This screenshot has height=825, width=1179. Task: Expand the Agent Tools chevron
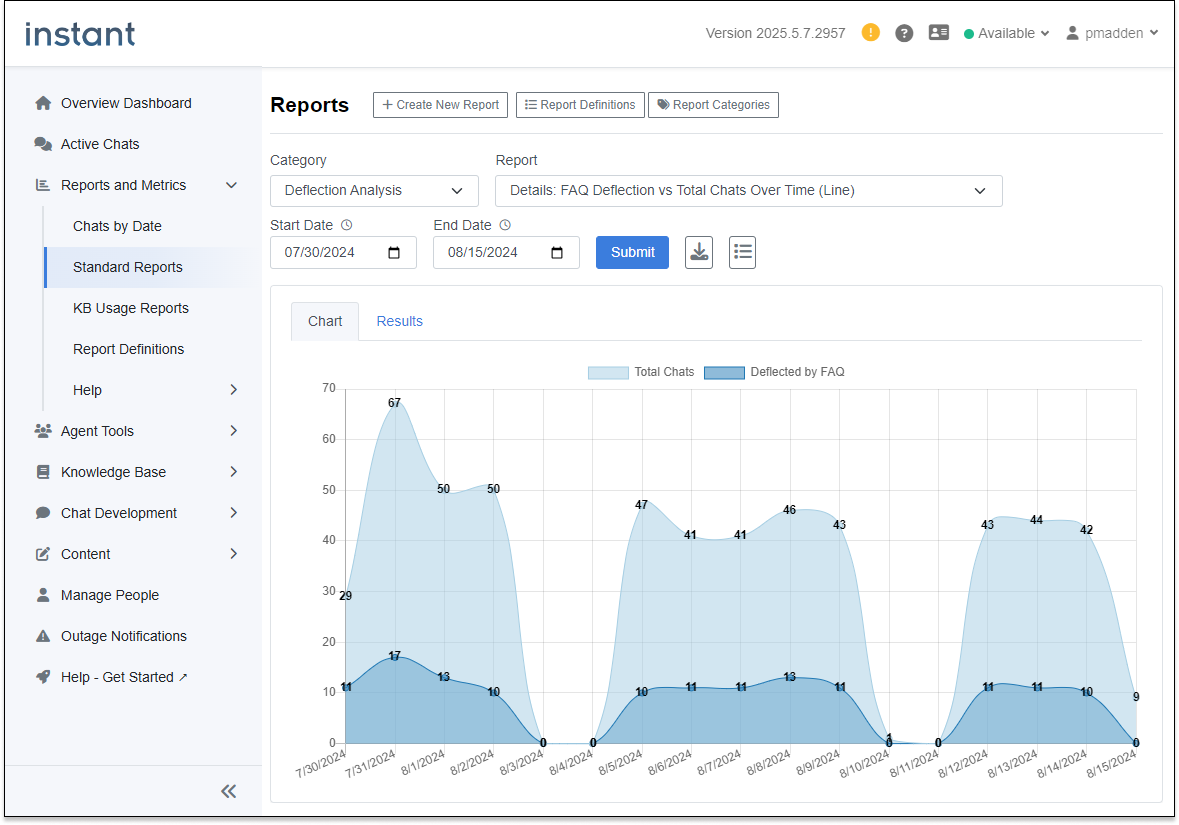pos(233,431)
